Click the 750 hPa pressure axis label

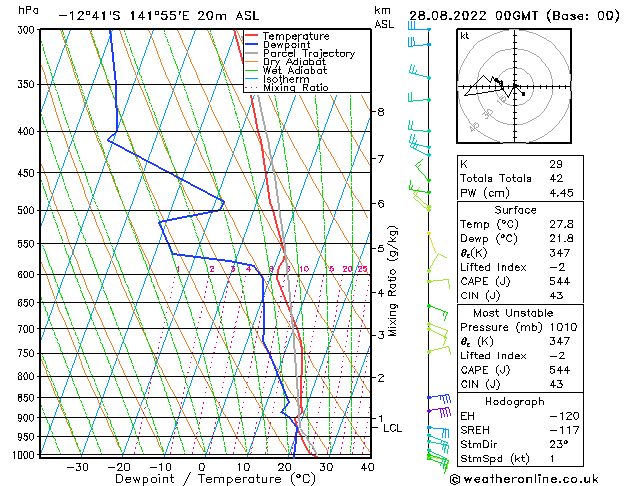tap(28, 354)
